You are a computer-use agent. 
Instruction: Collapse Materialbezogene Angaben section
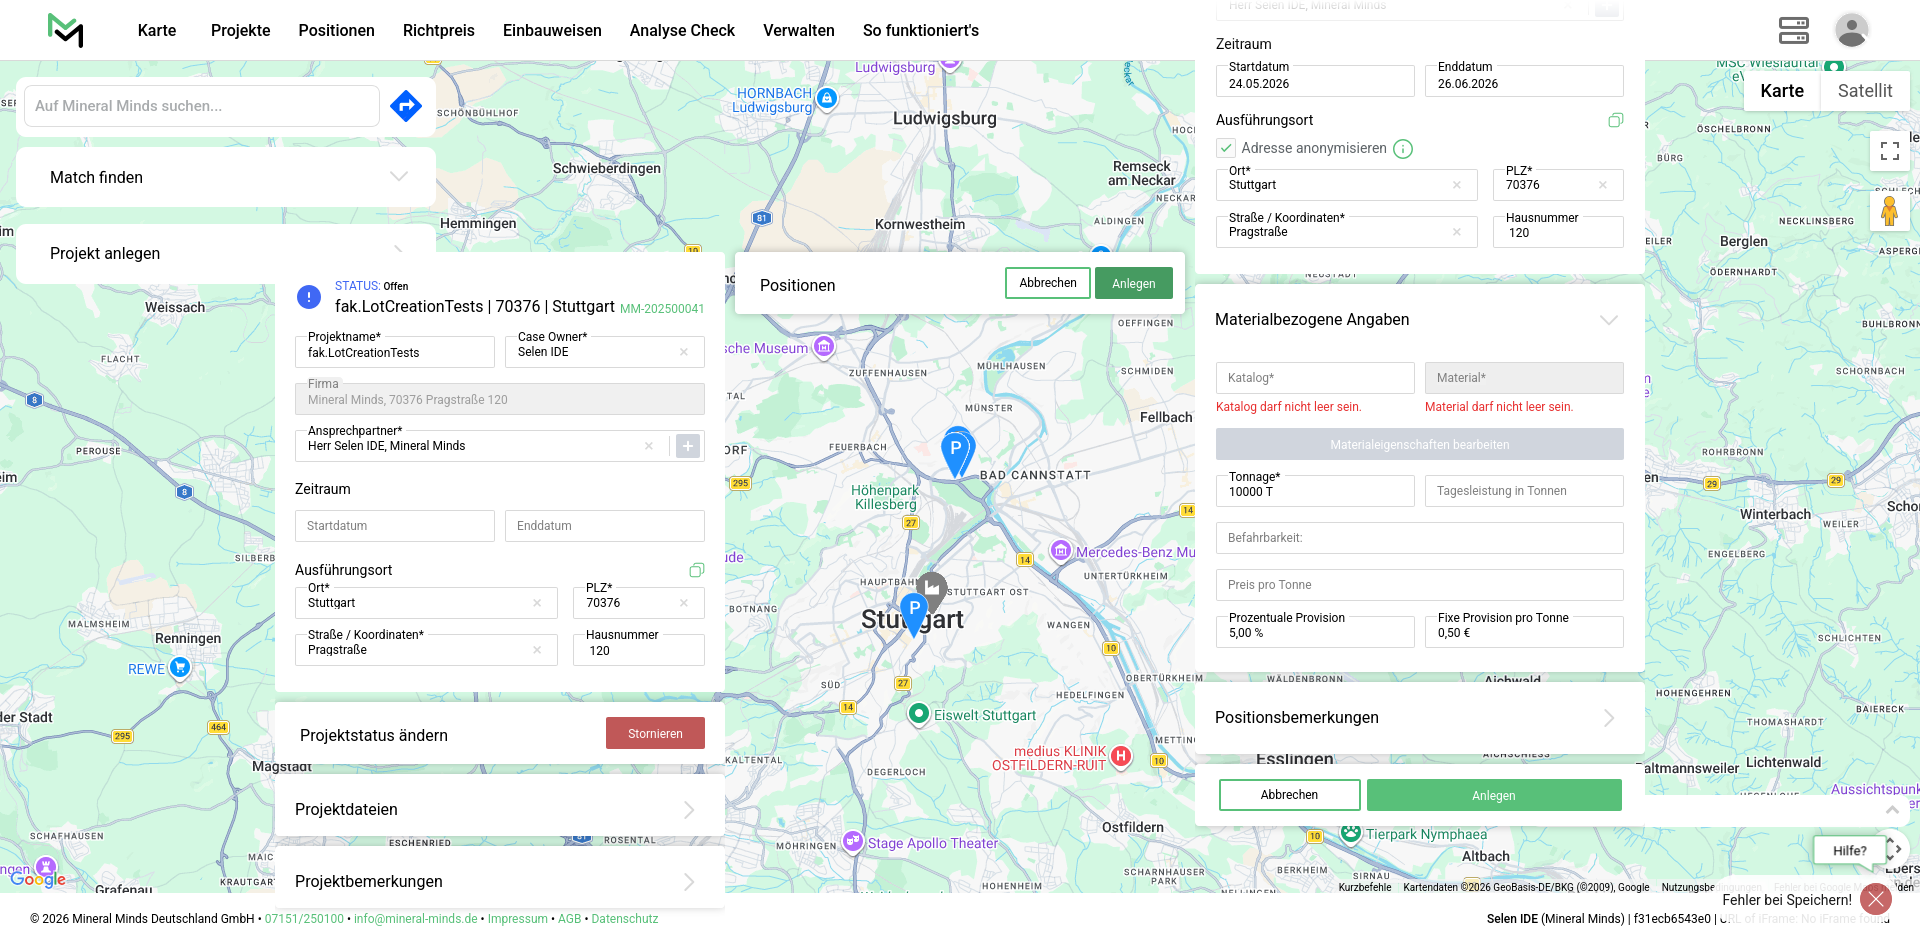coord(1608,320)
